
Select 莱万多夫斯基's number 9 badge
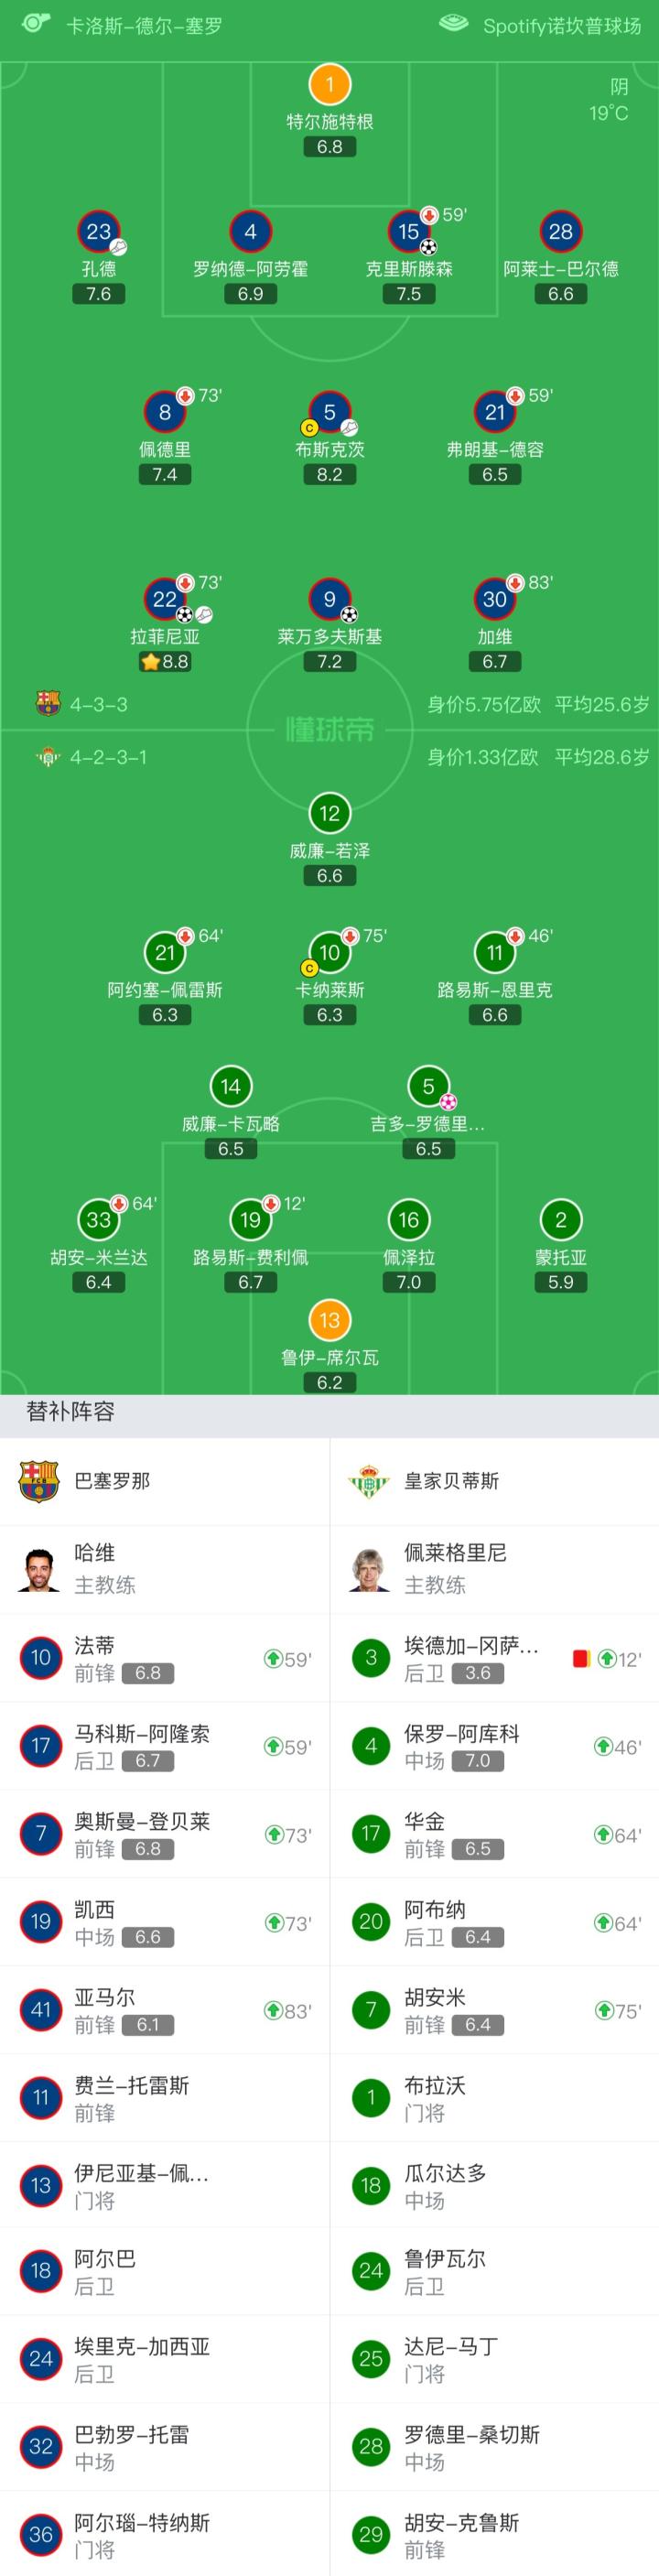point(329,599)
